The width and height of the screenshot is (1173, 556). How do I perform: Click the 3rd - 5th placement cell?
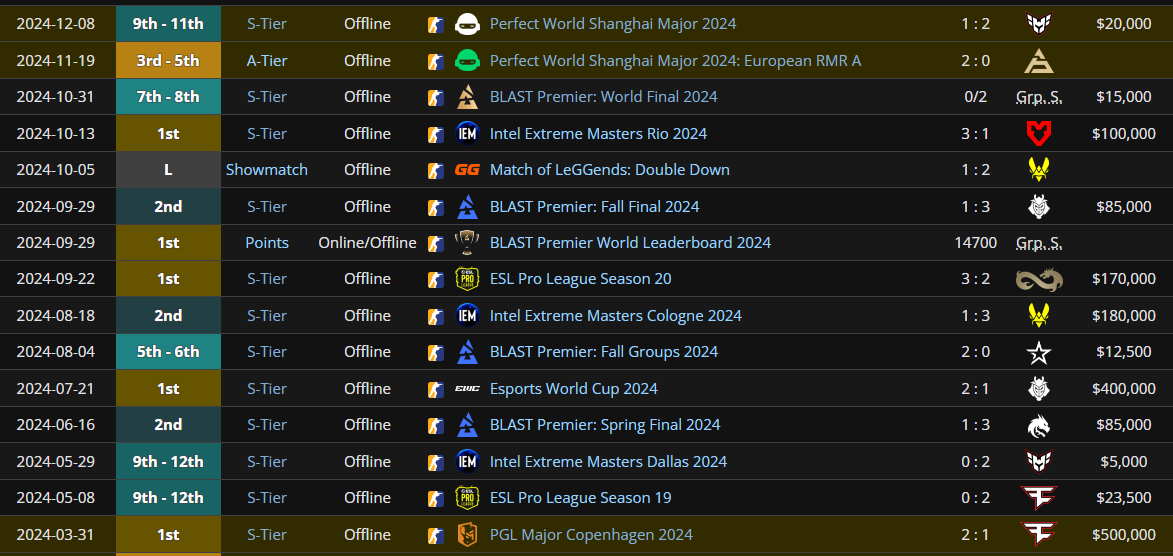coord(168,61)
